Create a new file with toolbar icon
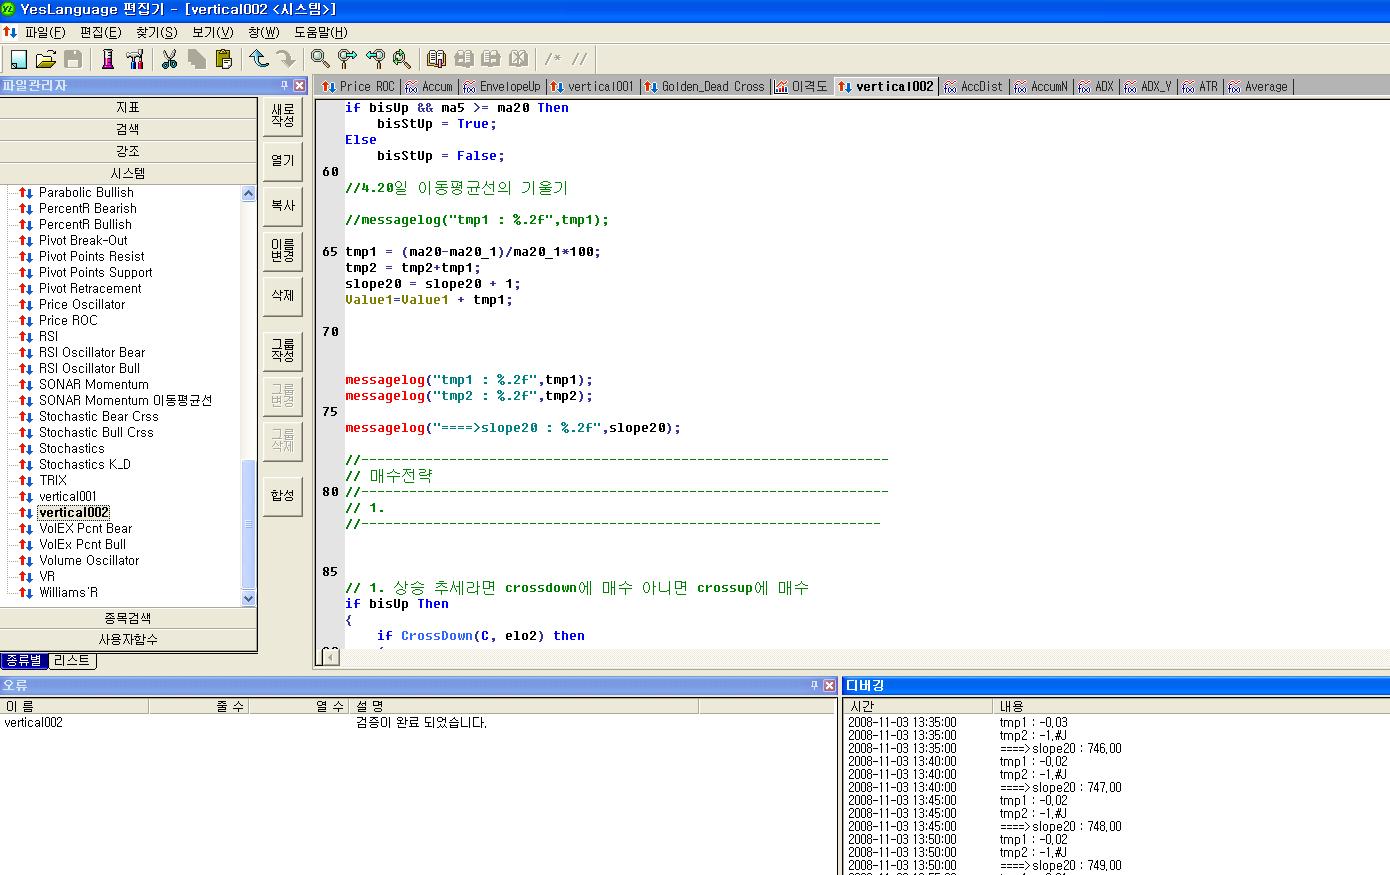 18,59
